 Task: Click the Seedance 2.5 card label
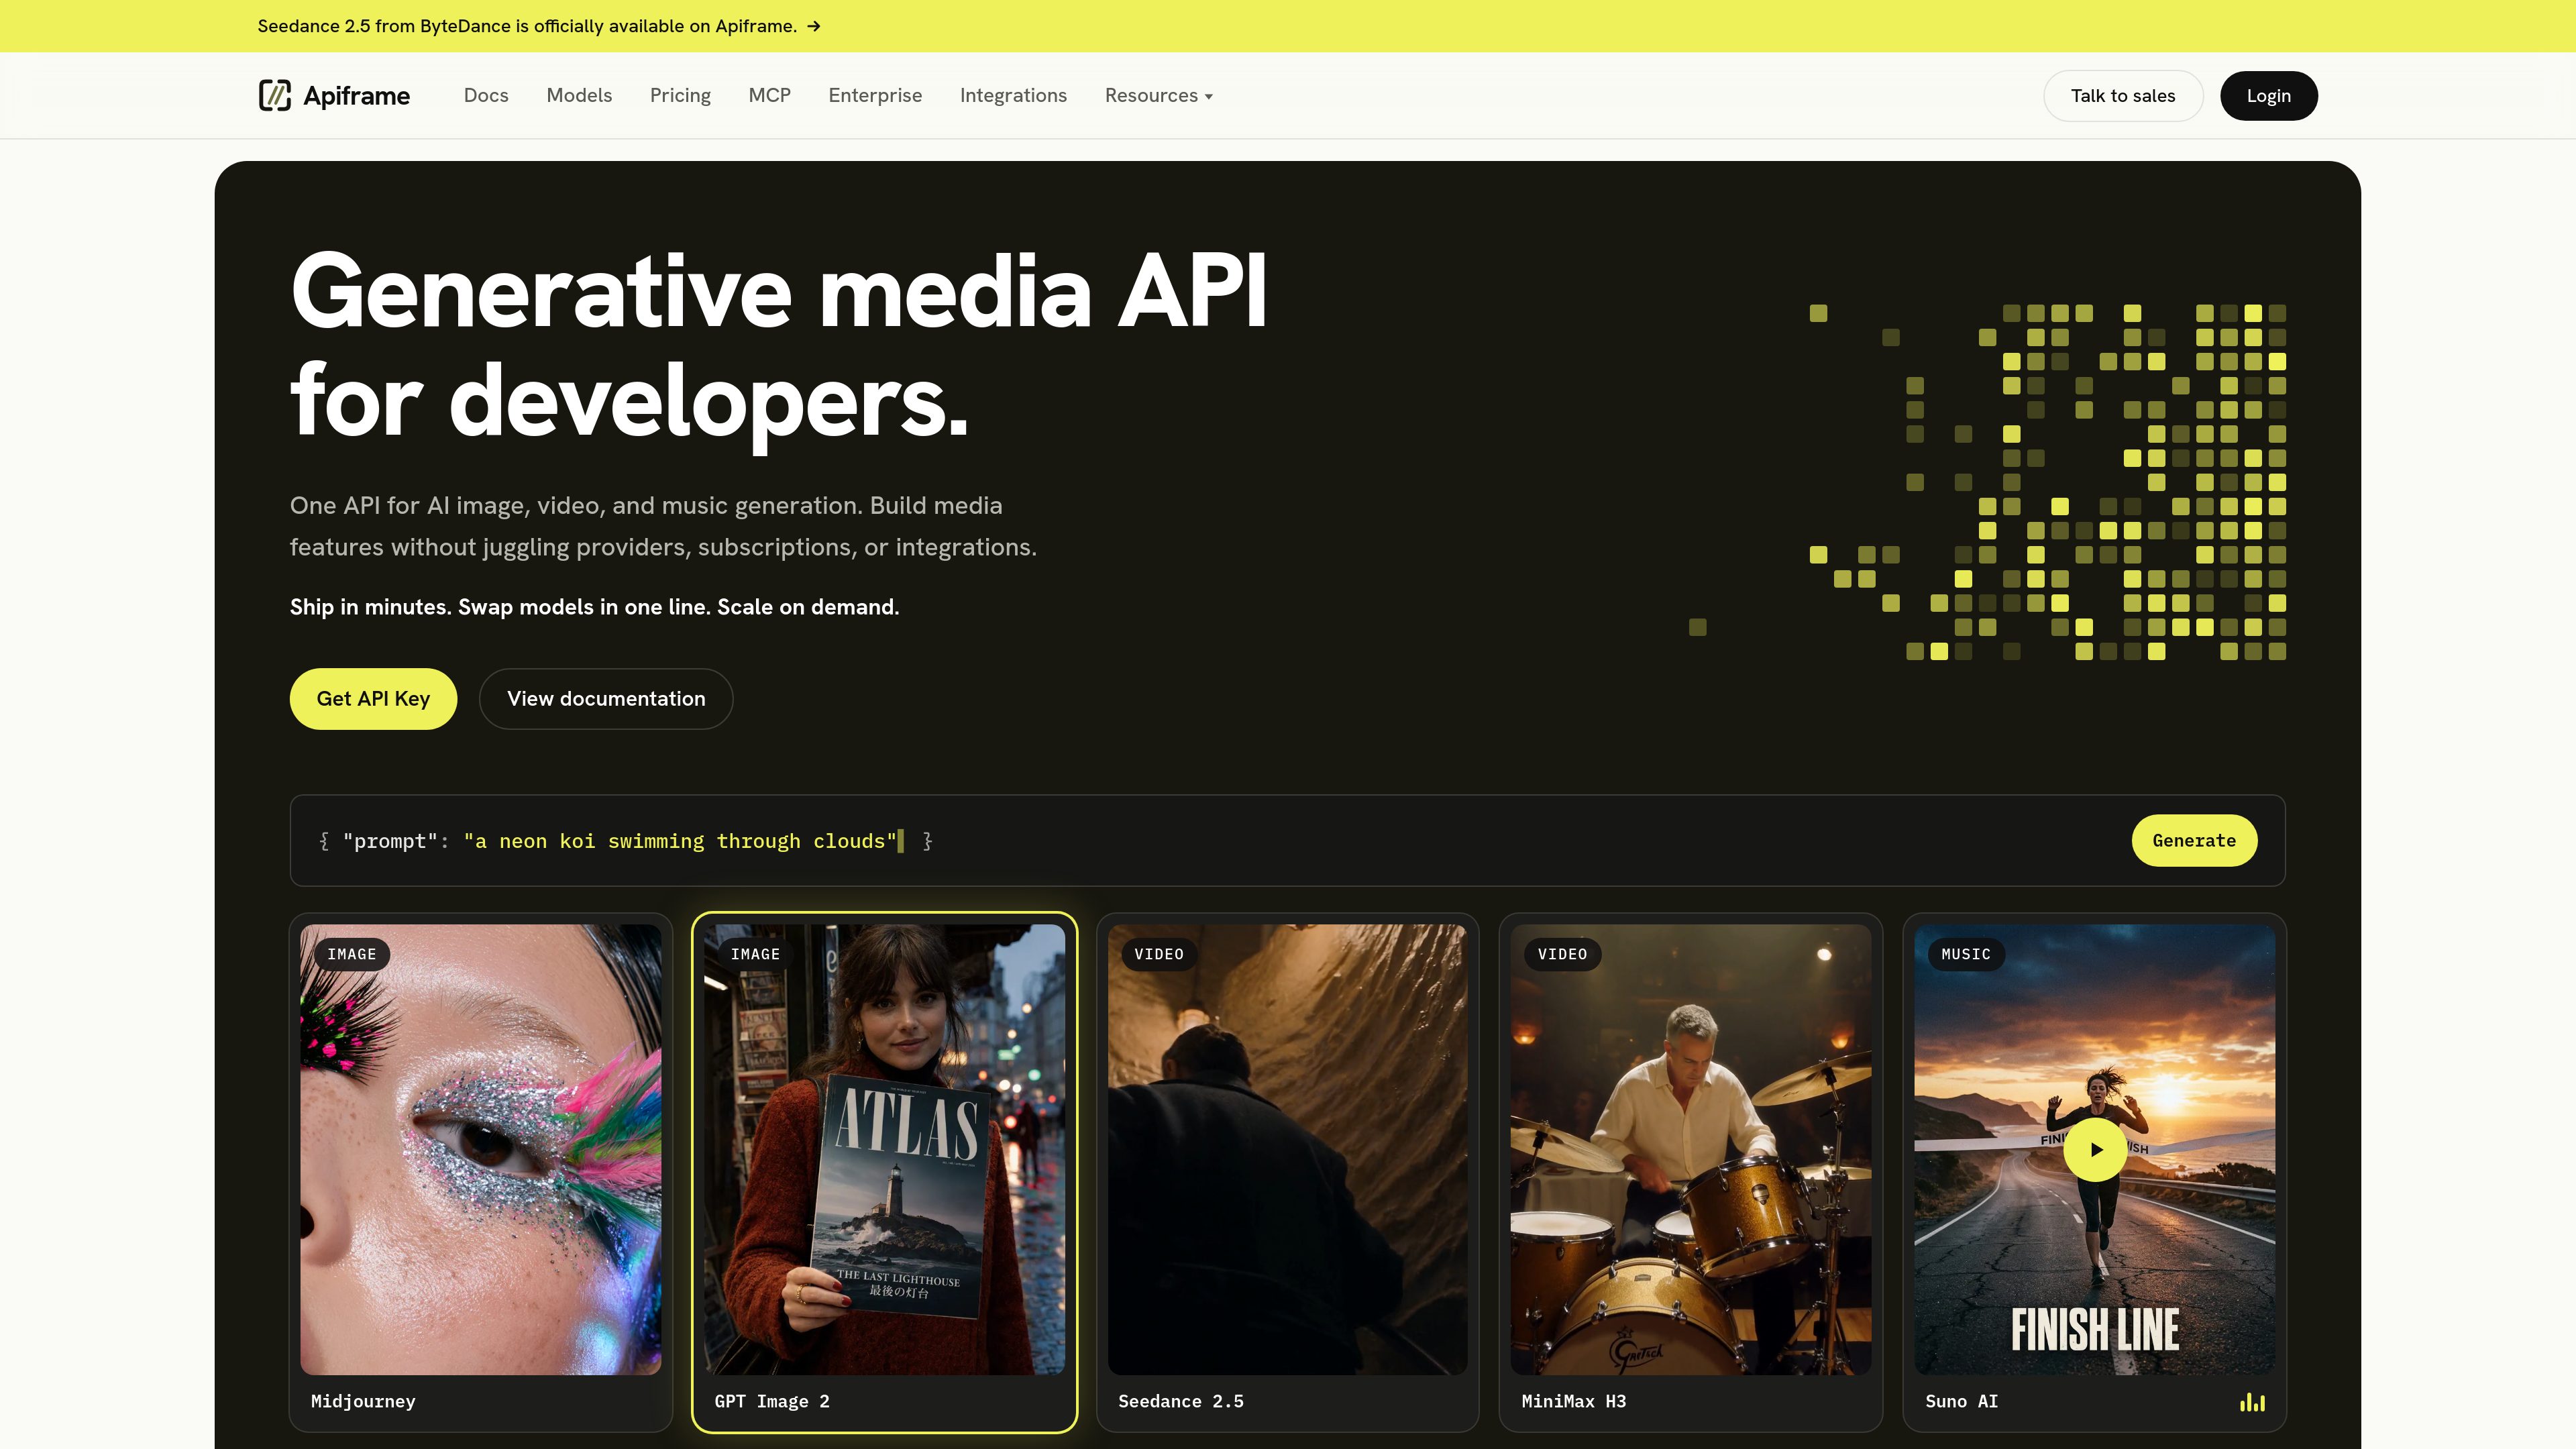coord(1181,1402)
